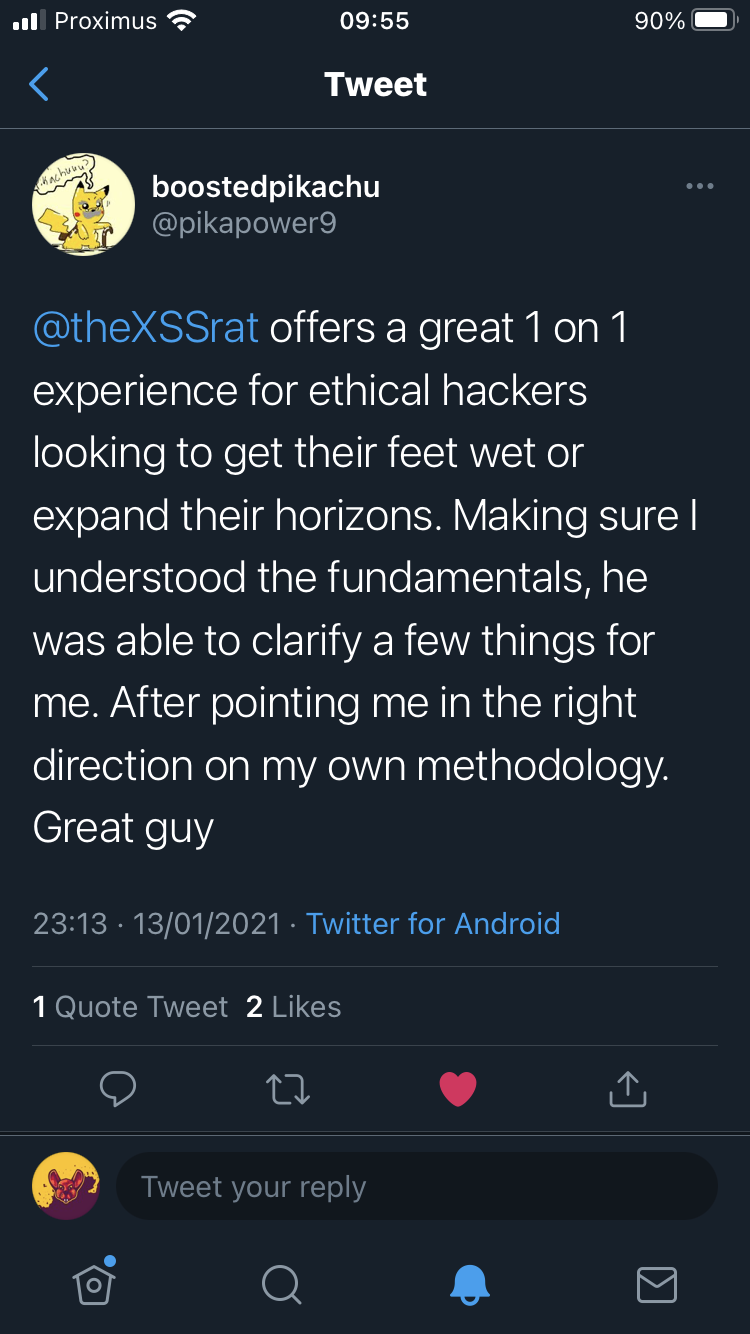750x1334 pixels.
Task: Open the @theXSSrat mention
Action: [x=146, y=328]
